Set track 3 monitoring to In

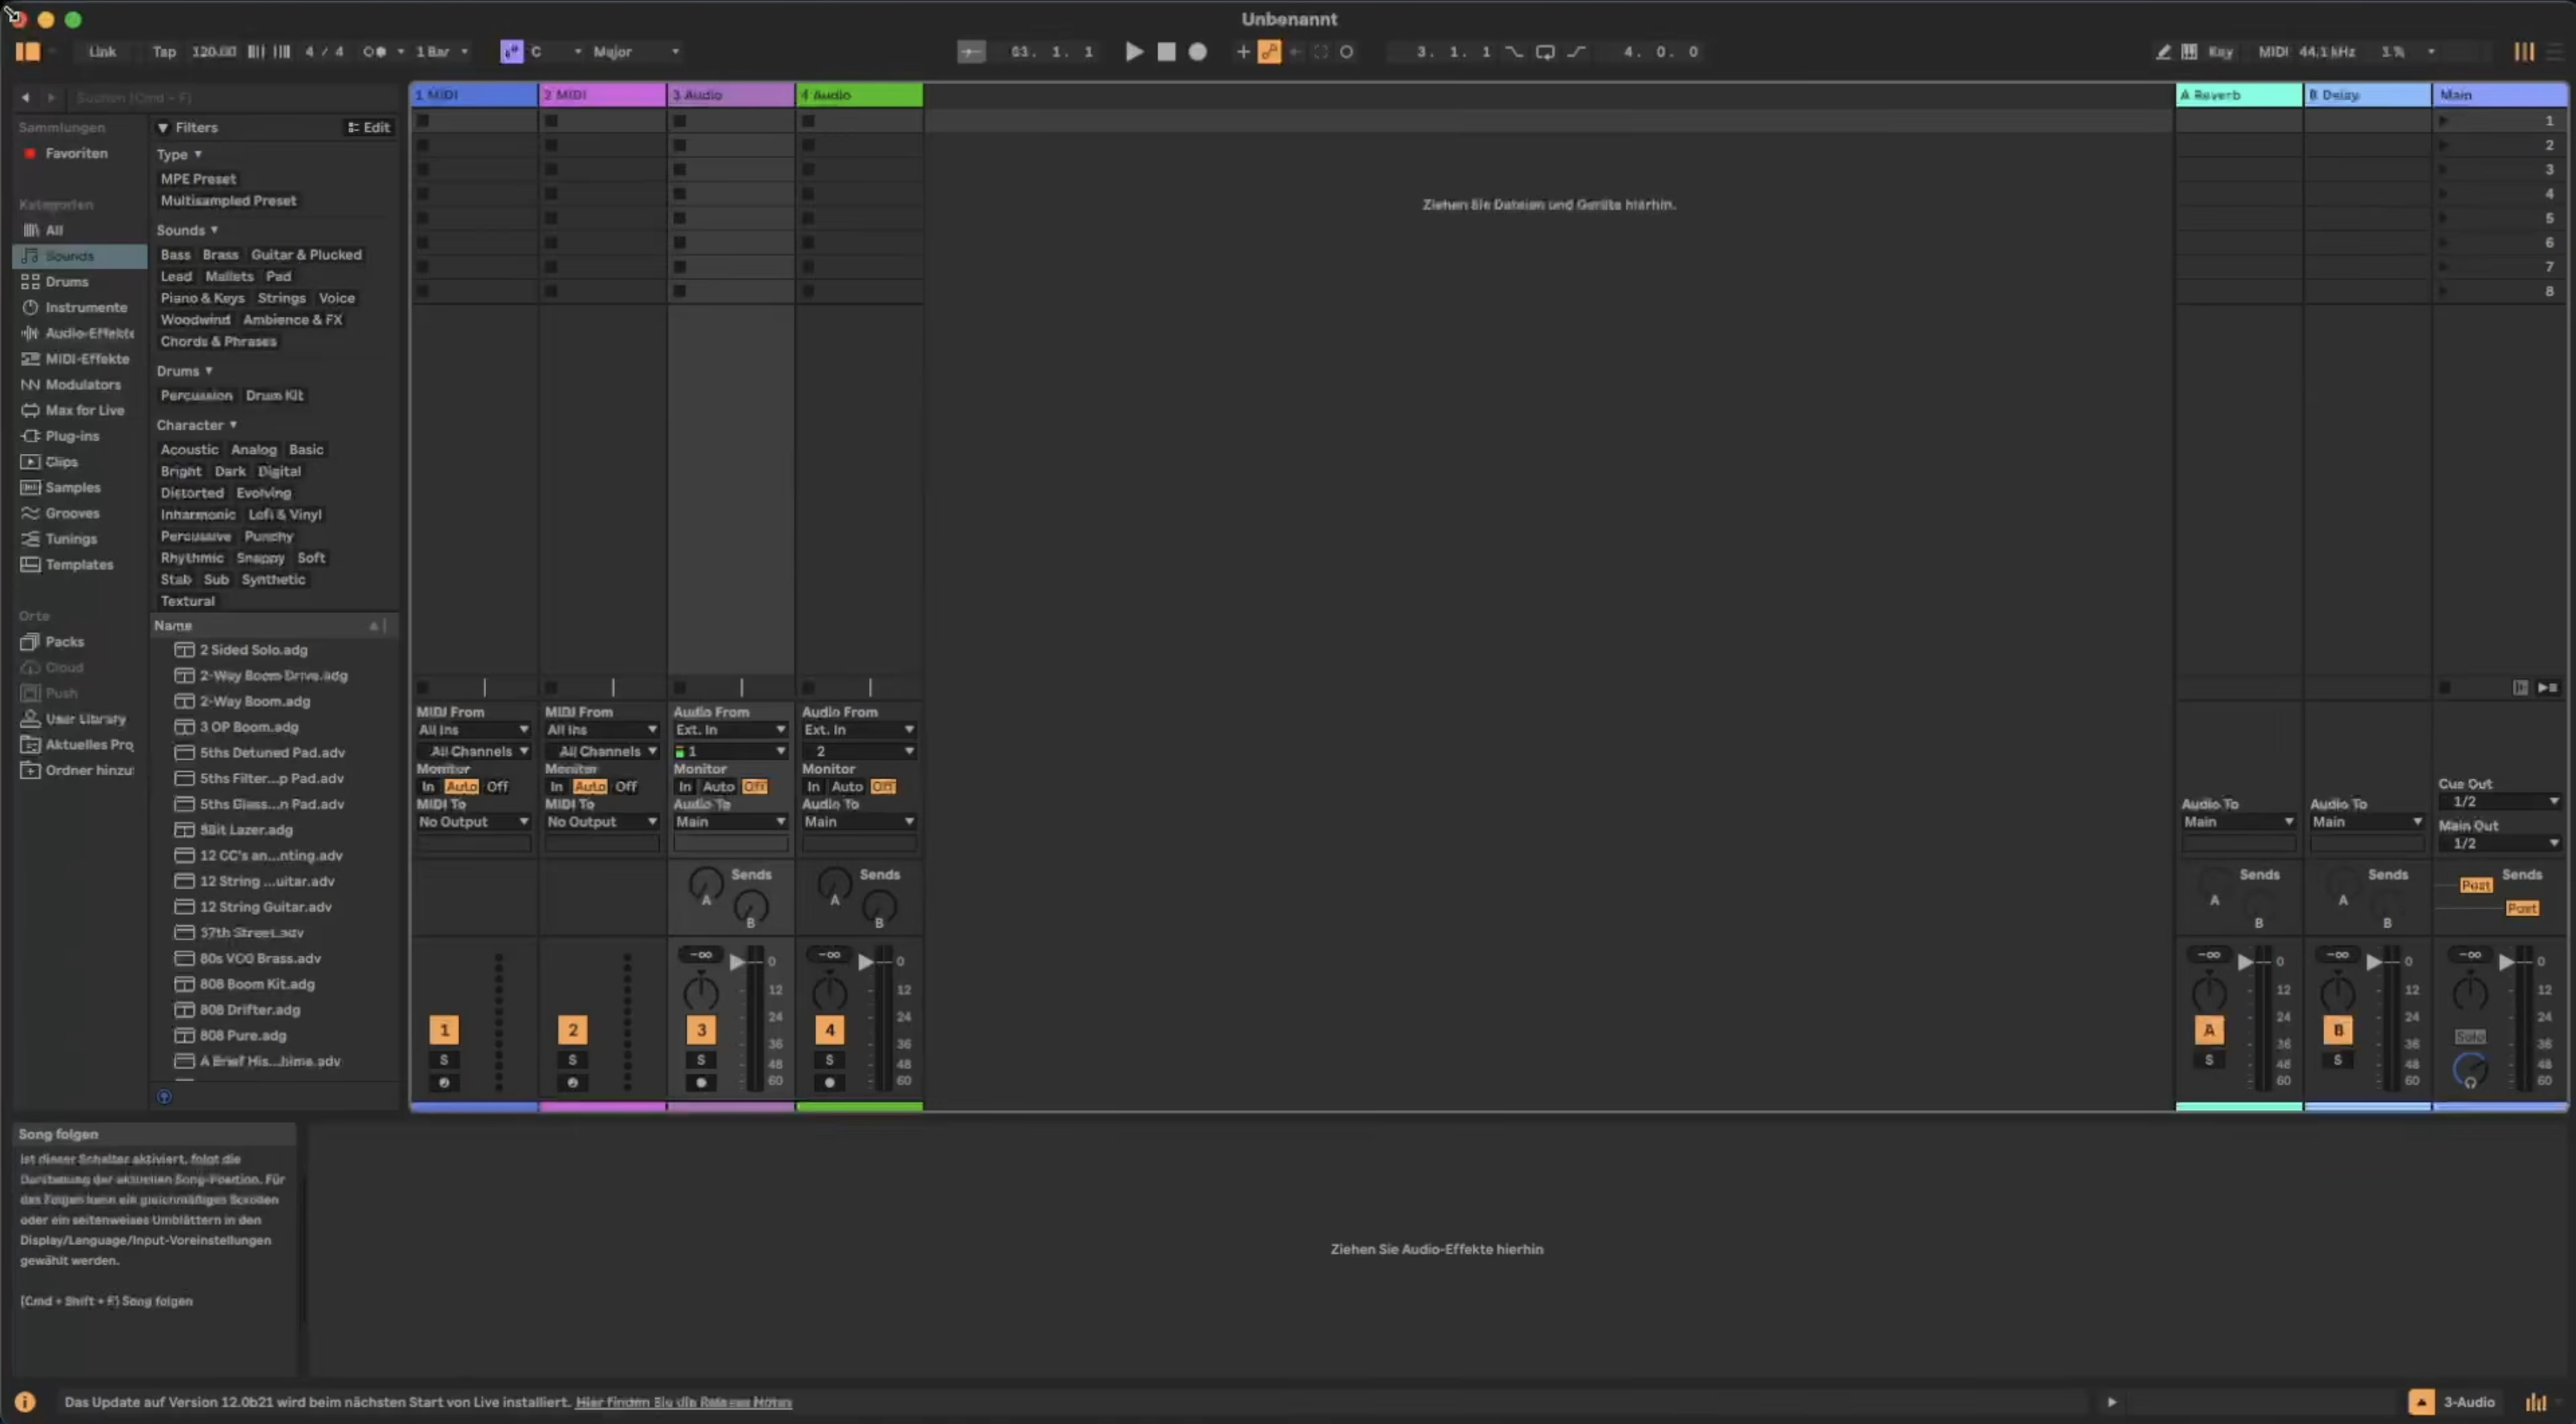pyautogui.click(x=686, y=787)
